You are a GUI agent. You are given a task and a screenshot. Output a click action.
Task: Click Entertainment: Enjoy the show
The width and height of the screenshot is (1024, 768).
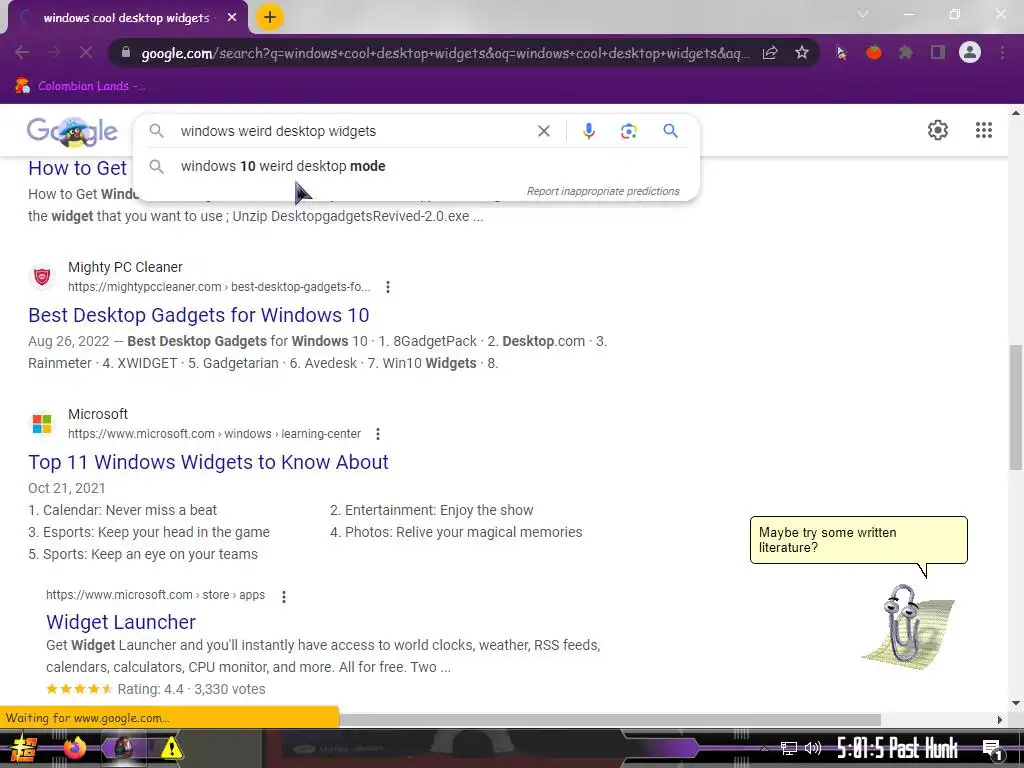[432, 510]
